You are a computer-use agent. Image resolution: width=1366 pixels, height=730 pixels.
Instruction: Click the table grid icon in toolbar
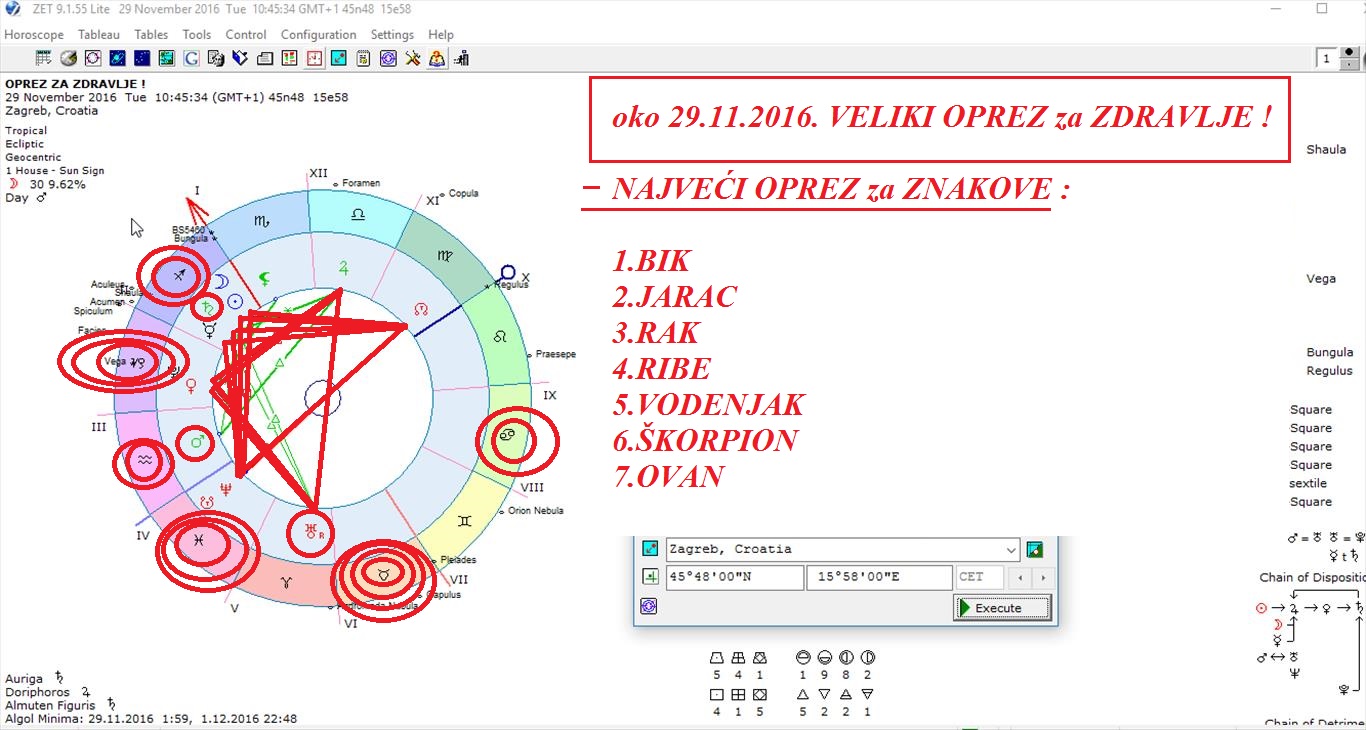43,59
